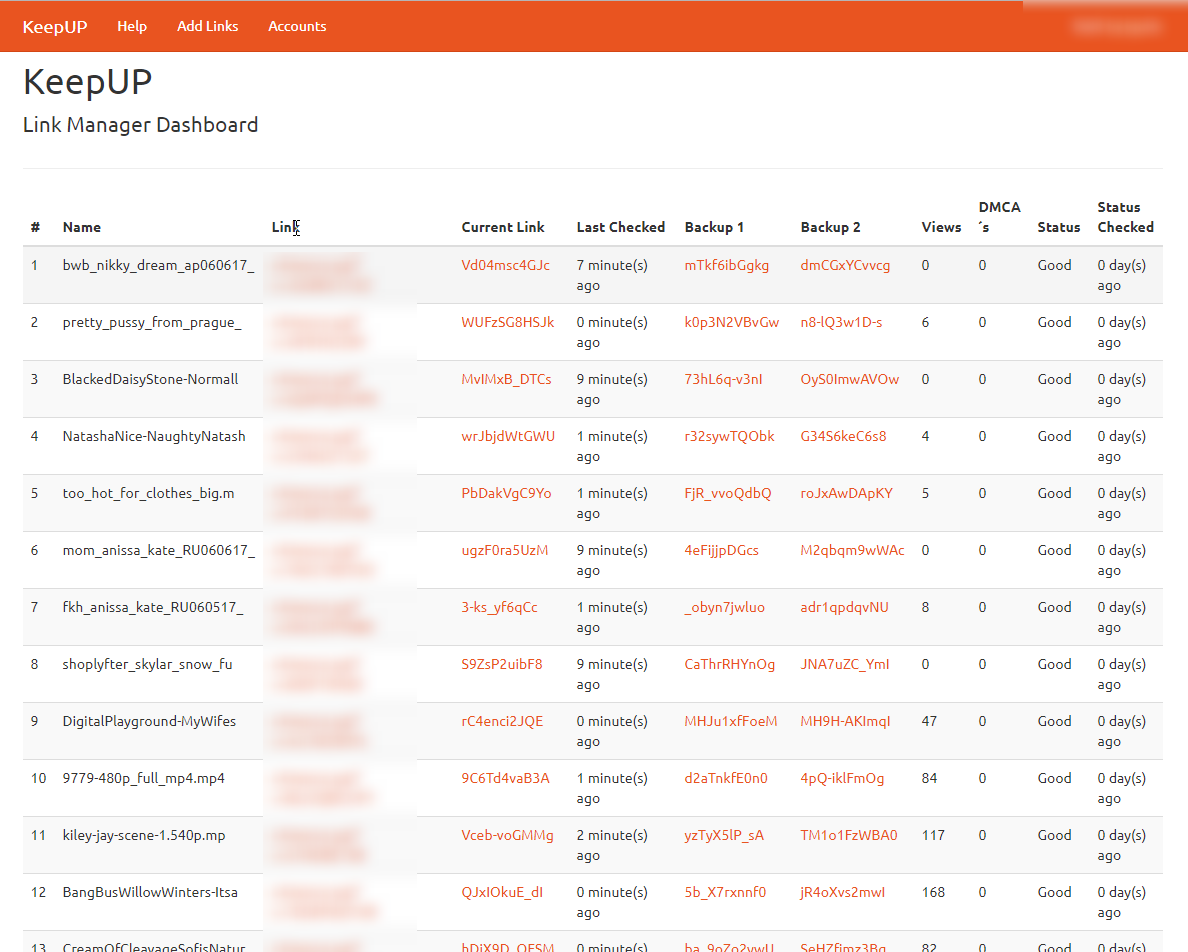Click Backup 1 link r32sywTQObk in row 4
Image resolution: width=1188 pixels, height=952 pixels.
(x=729, y=436)
